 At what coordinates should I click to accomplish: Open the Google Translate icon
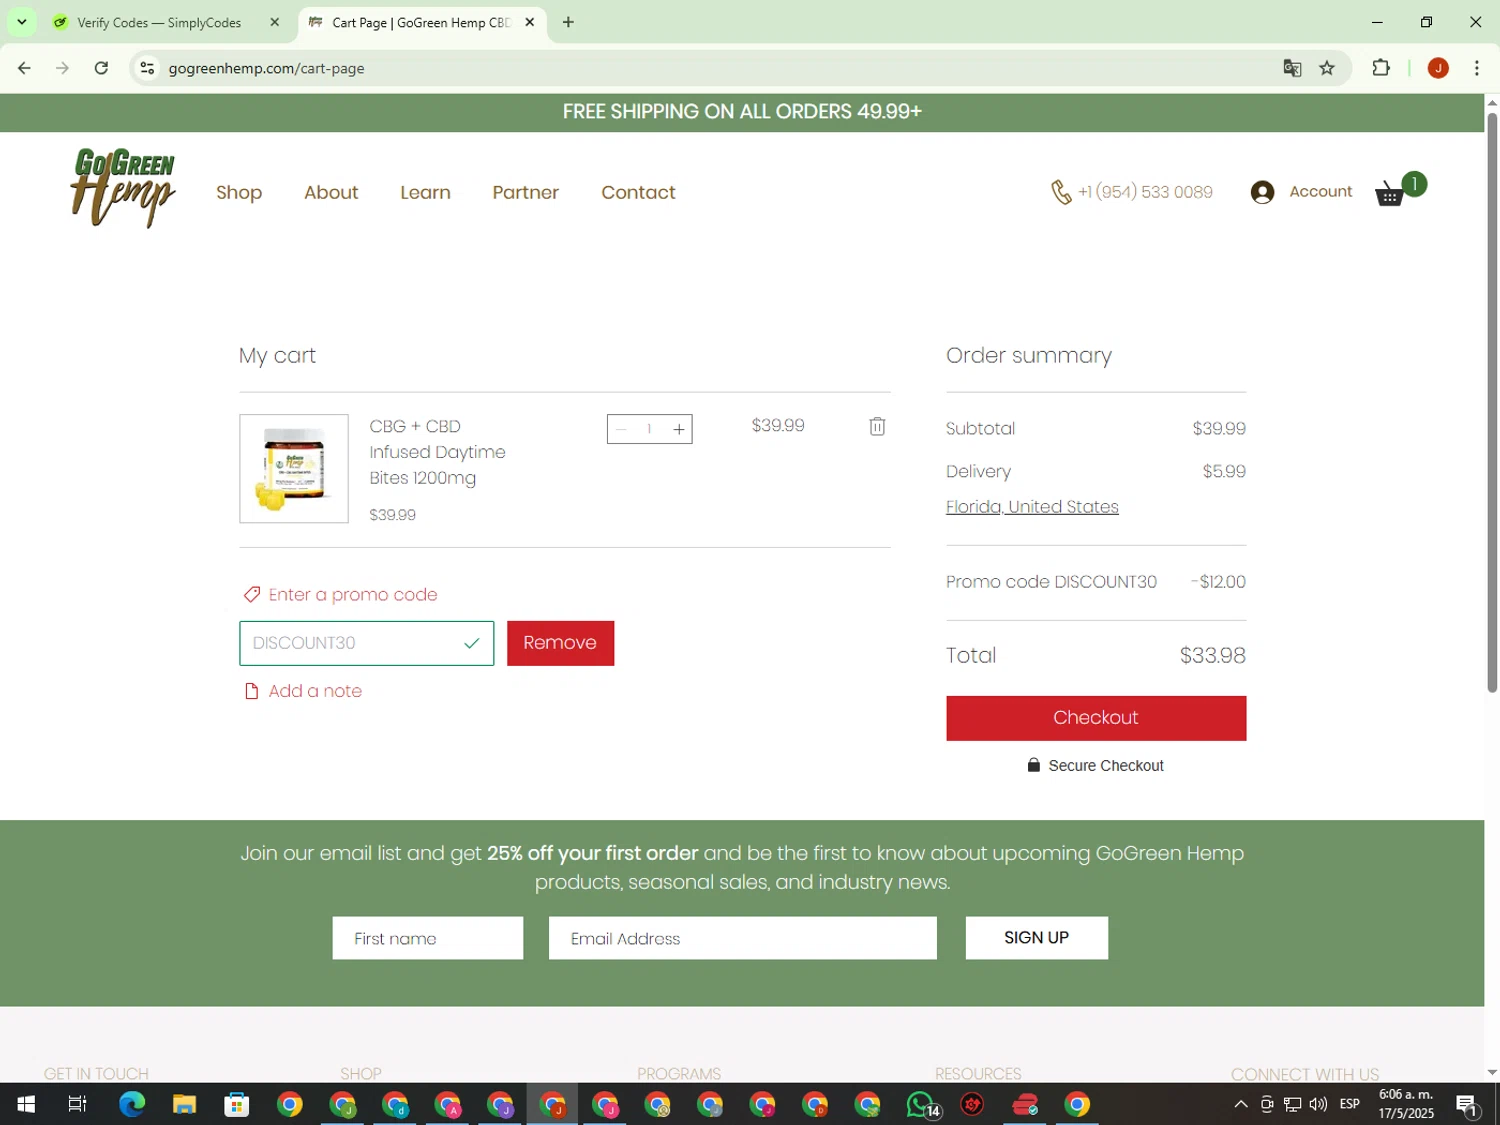[1292, 68]
